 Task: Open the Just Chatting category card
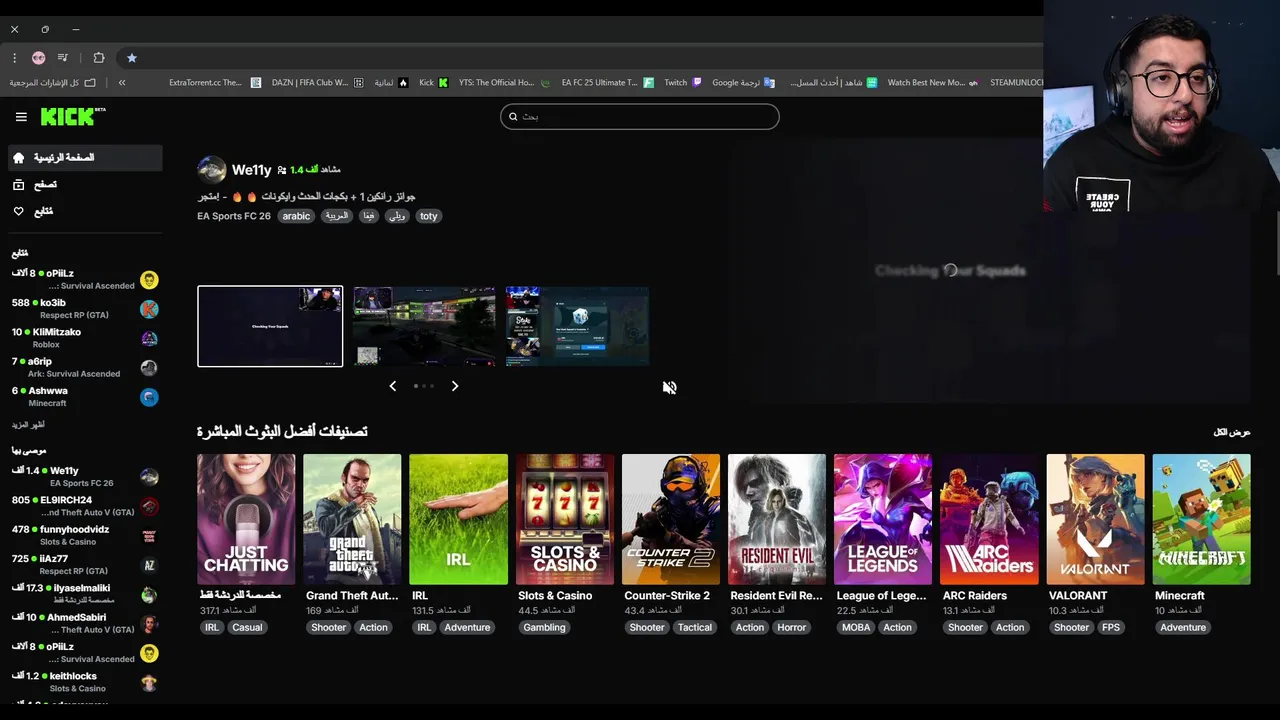point(246,519)
